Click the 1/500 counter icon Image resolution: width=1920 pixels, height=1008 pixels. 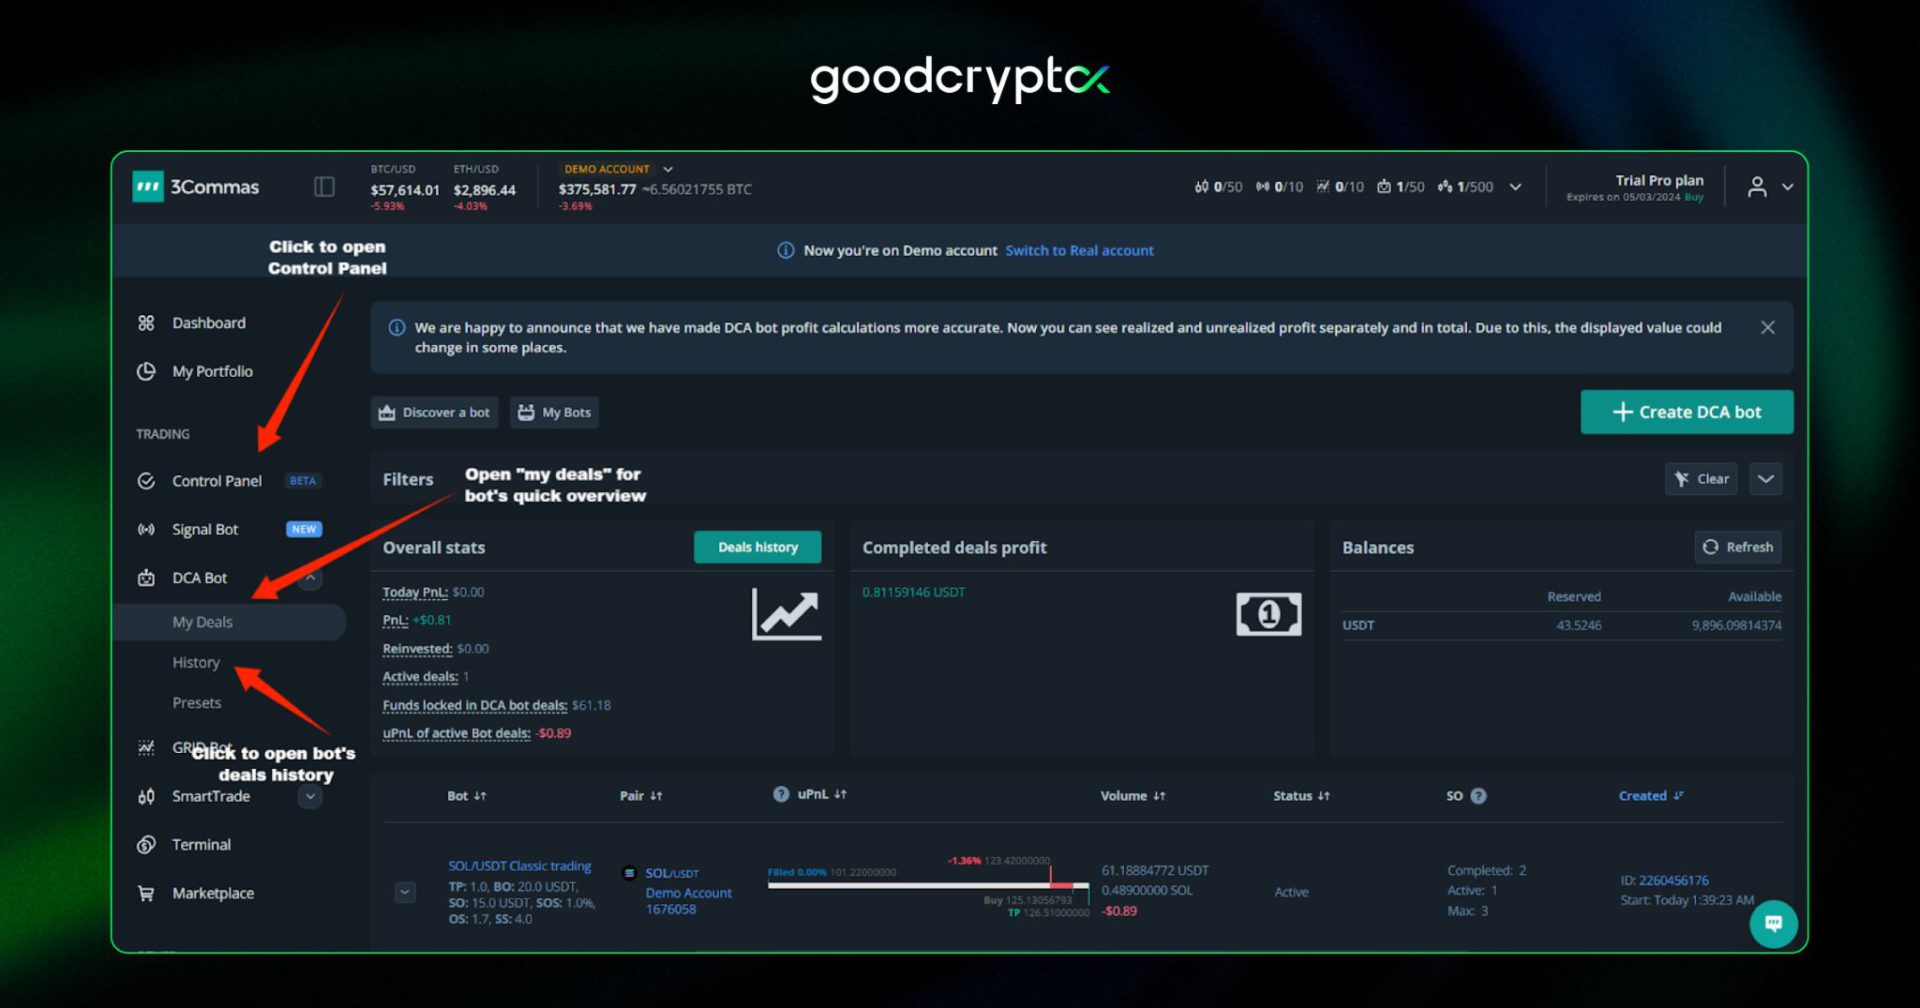coord(1445,187)
